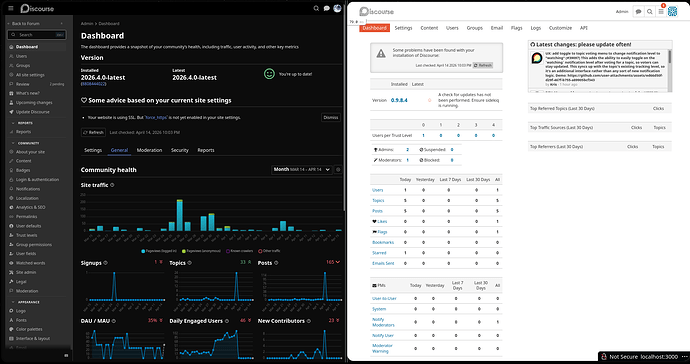The image size is (690, 364).
Task: Click info icon next to New Contributors
Action: click(x=308, y=321)
